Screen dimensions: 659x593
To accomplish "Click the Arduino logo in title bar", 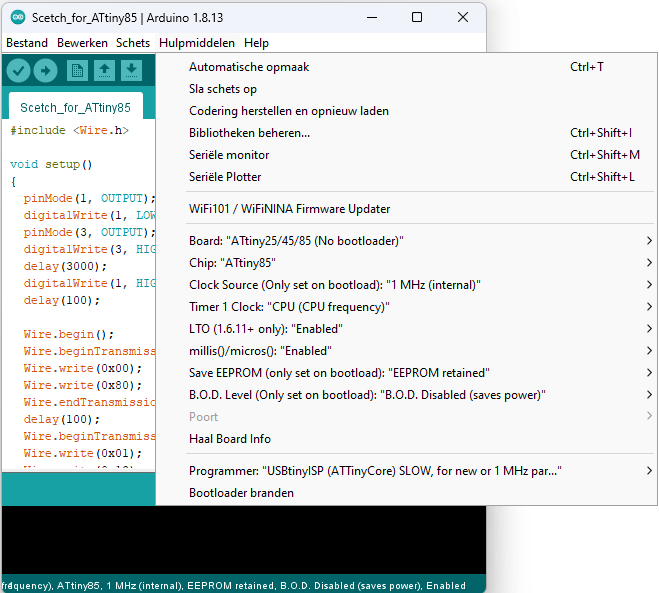I will [x=18, y=17].
